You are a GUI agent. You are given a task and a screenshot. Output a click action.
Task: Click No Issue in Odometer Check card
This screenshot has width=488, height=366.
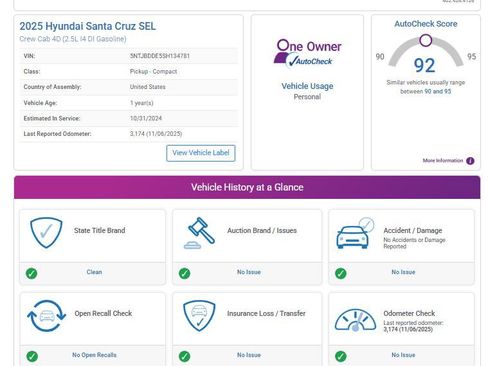pyautogui.click(x=403, y=355)
